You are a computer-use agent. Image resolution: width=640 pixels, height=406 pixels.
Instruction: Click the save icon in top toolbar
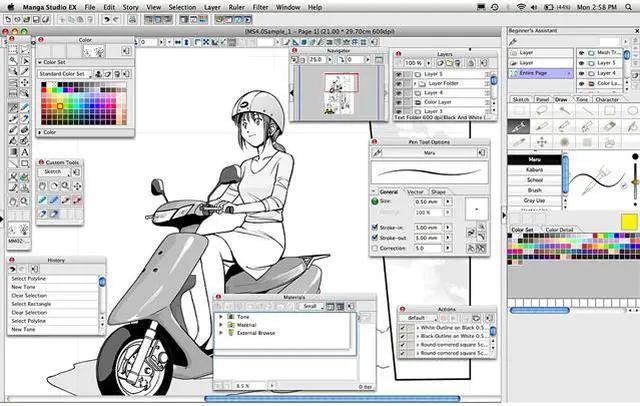click(x=36, y=19)
